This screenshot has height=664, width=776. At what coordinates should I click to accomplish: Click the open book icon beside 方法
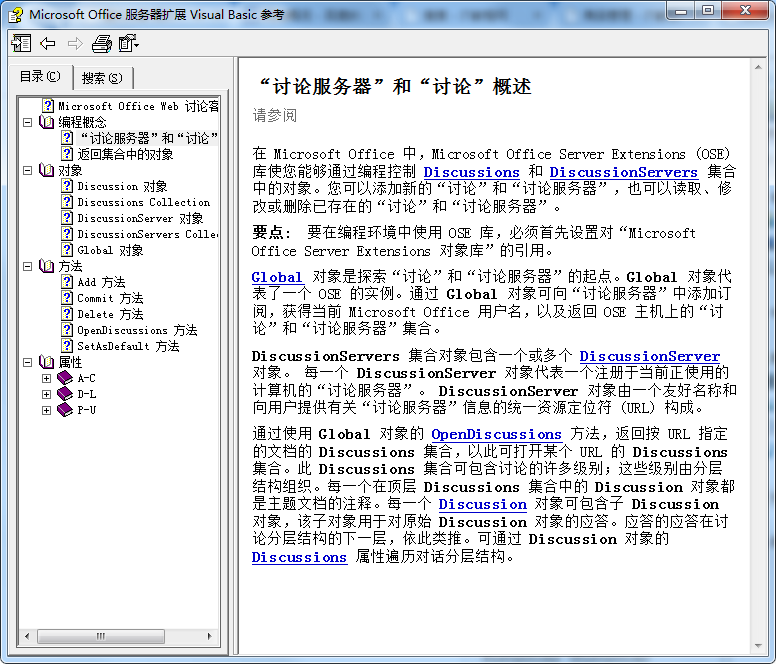[46, 266]
